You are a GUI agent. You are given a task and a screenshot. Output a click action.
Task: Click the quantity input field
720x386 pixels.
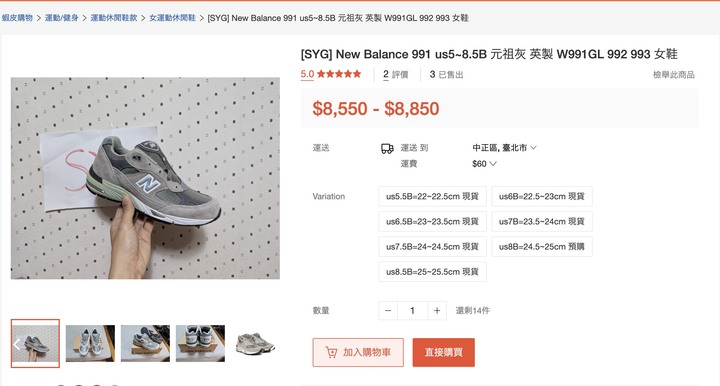click(x=412, y=311)
